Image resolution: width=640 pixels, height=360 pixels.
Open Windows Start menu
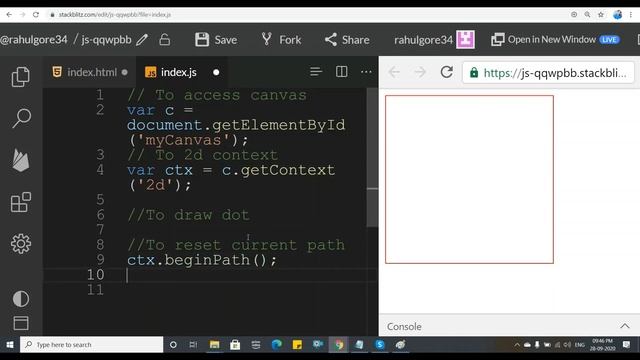[x=9, y=344]
